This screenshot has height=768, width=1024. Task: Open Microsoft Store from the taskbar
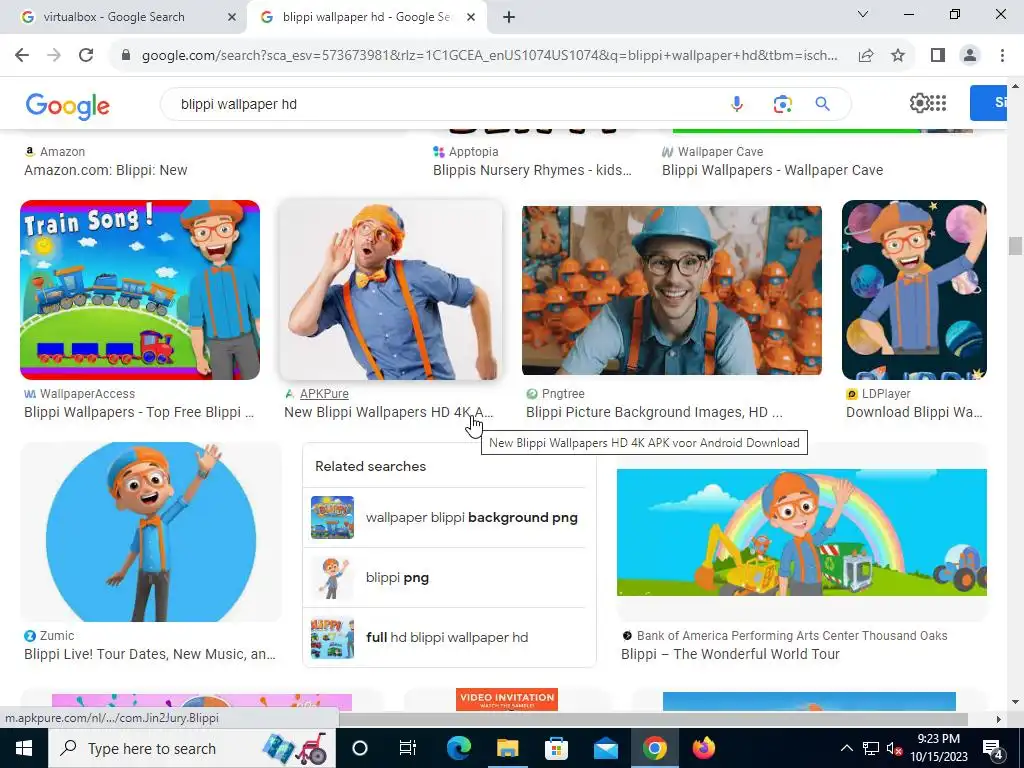(x=556, y=748)
